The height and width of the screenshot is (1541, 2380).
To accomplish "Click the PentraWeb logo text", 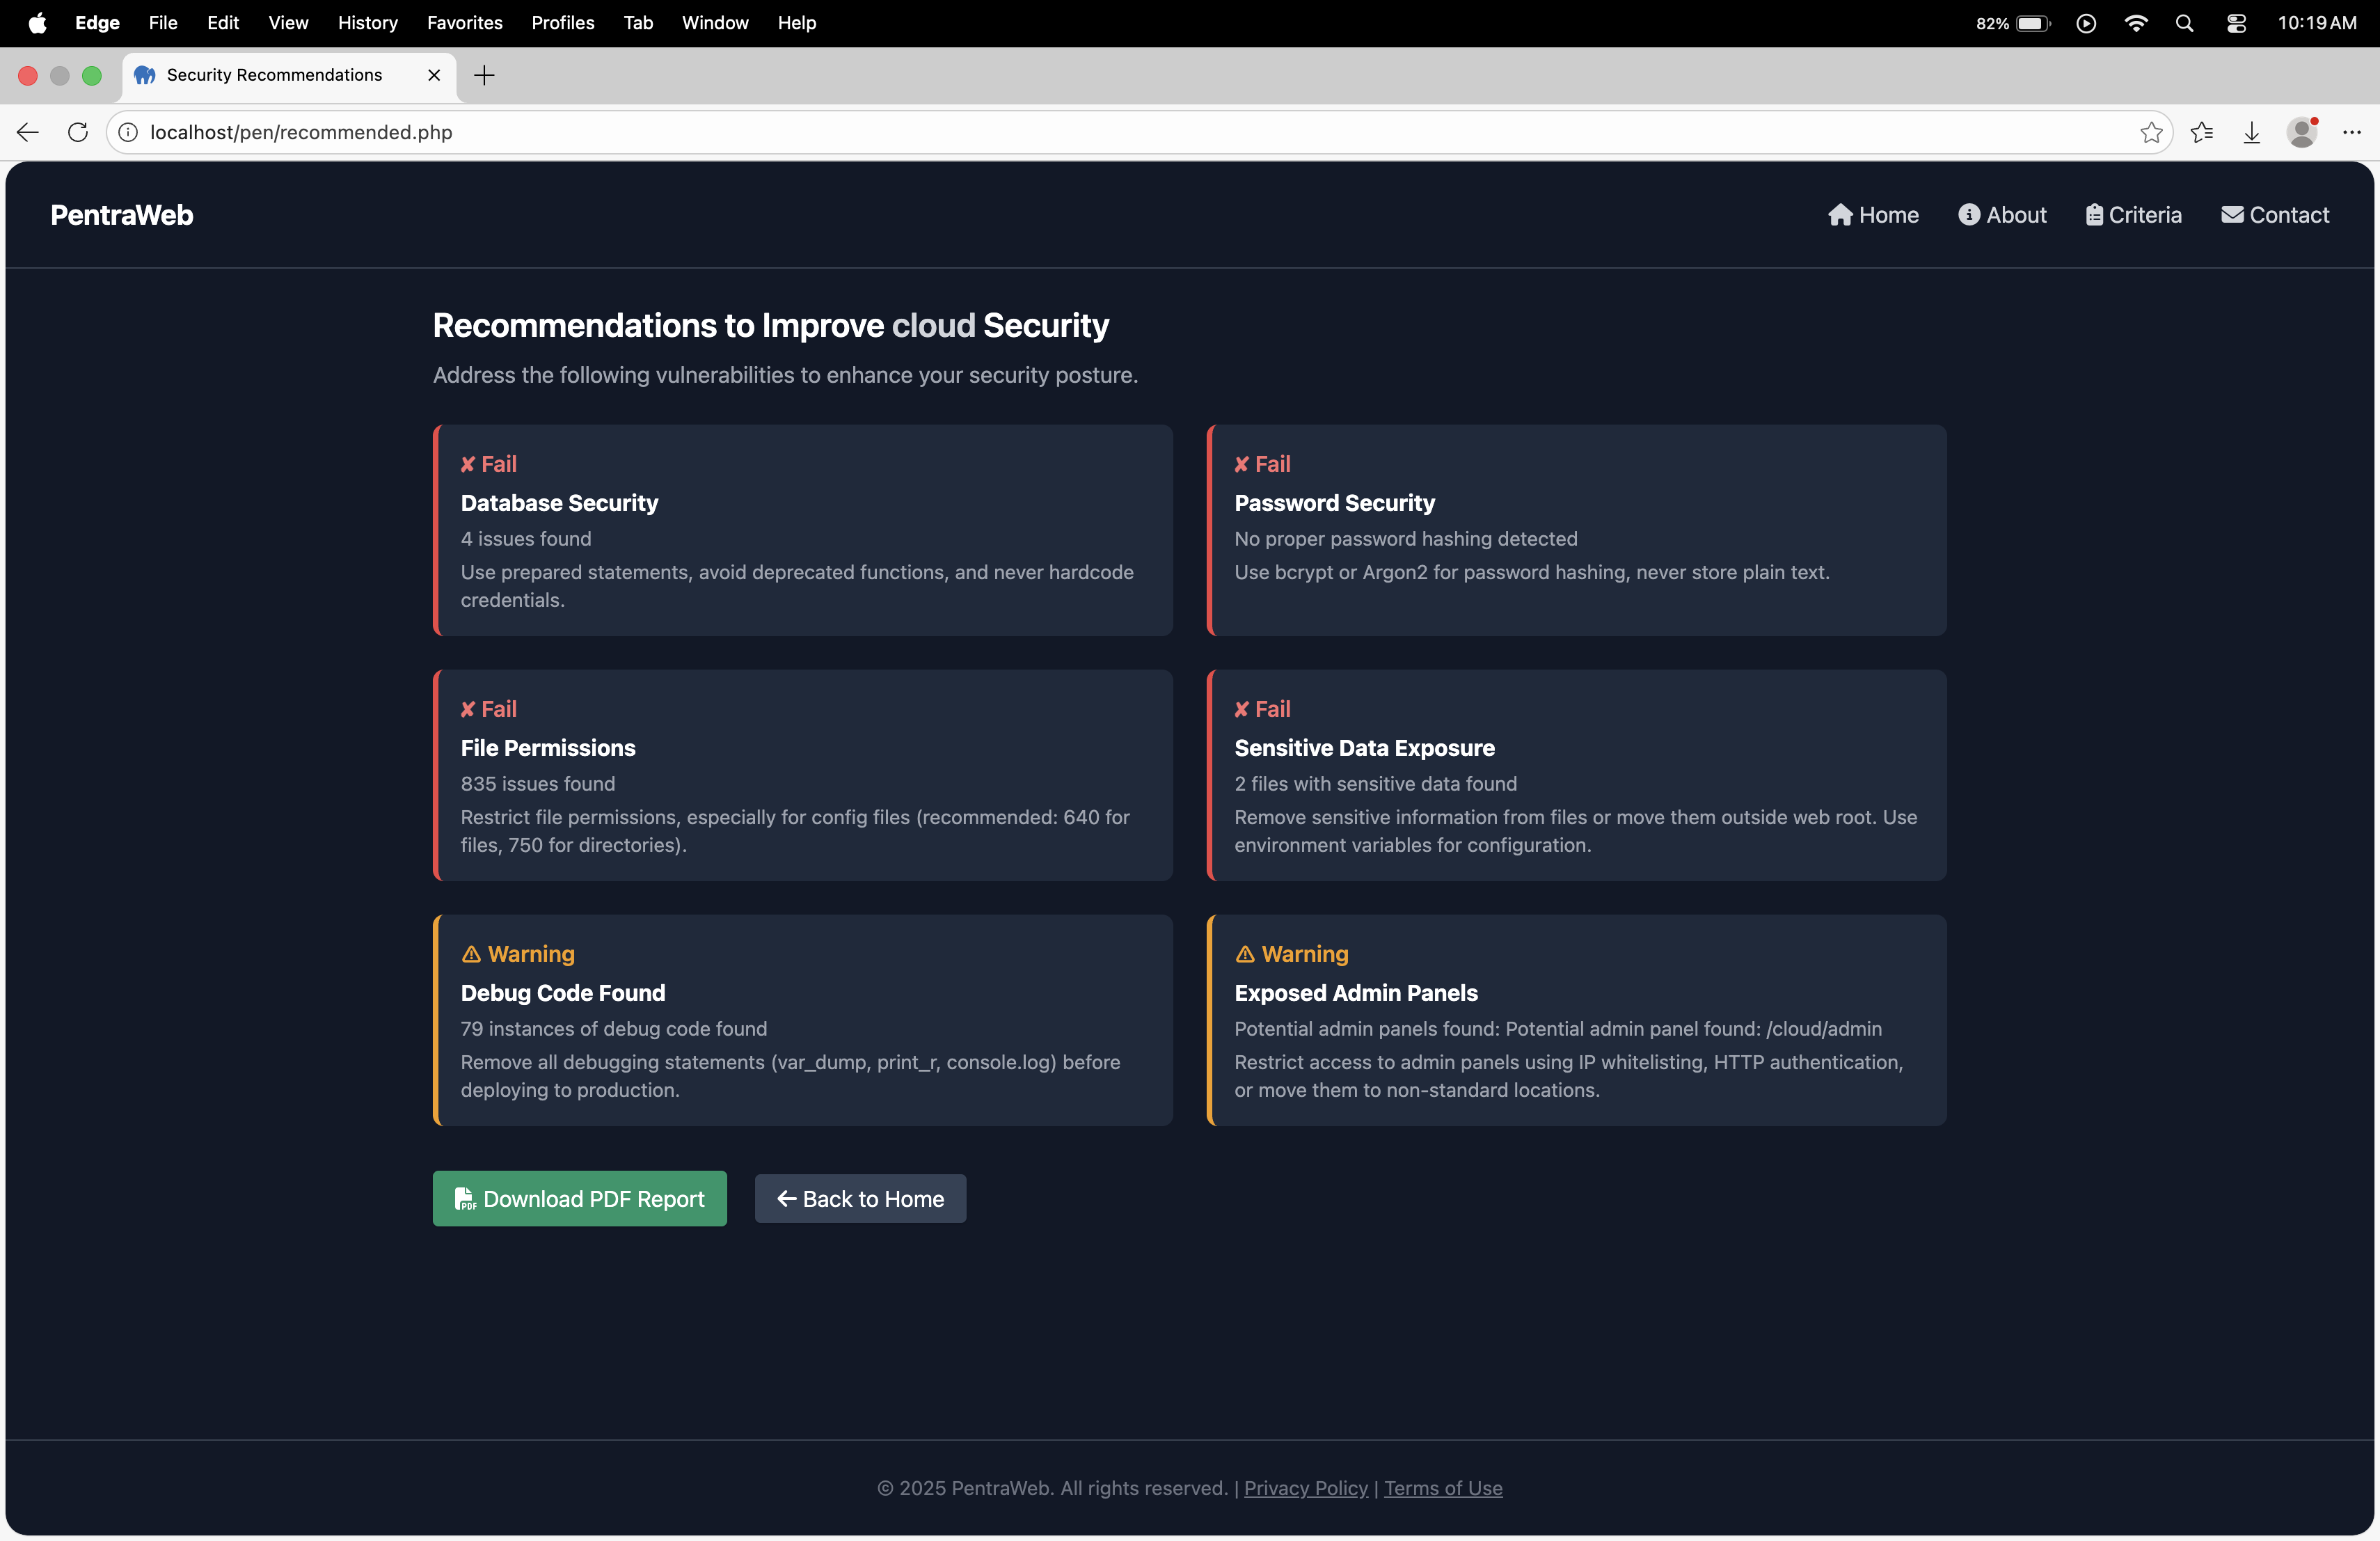I will [122, 215].
